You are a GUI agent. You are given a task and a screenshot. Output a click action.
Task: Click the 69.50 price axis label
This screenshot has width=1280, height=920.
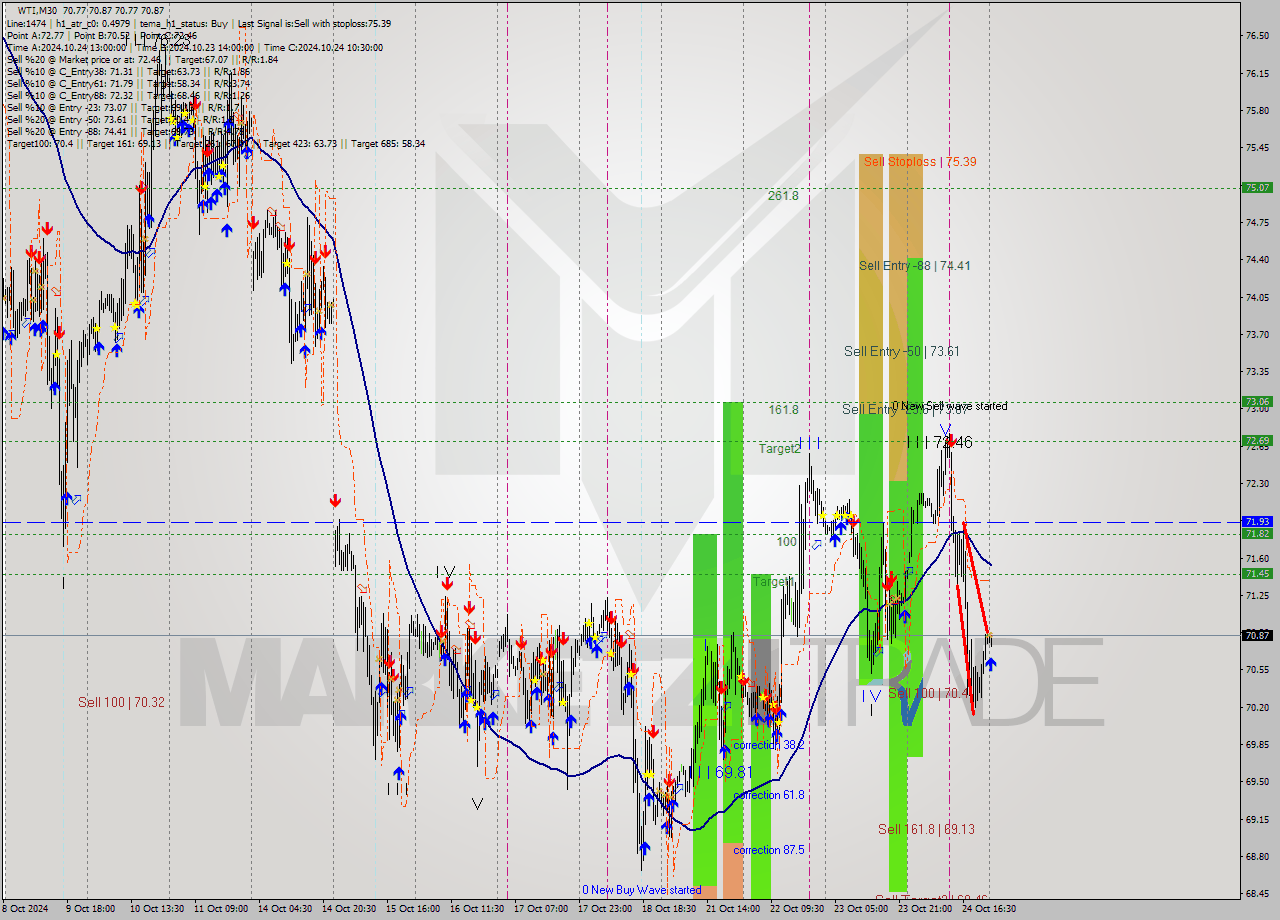click(1257, 781)
